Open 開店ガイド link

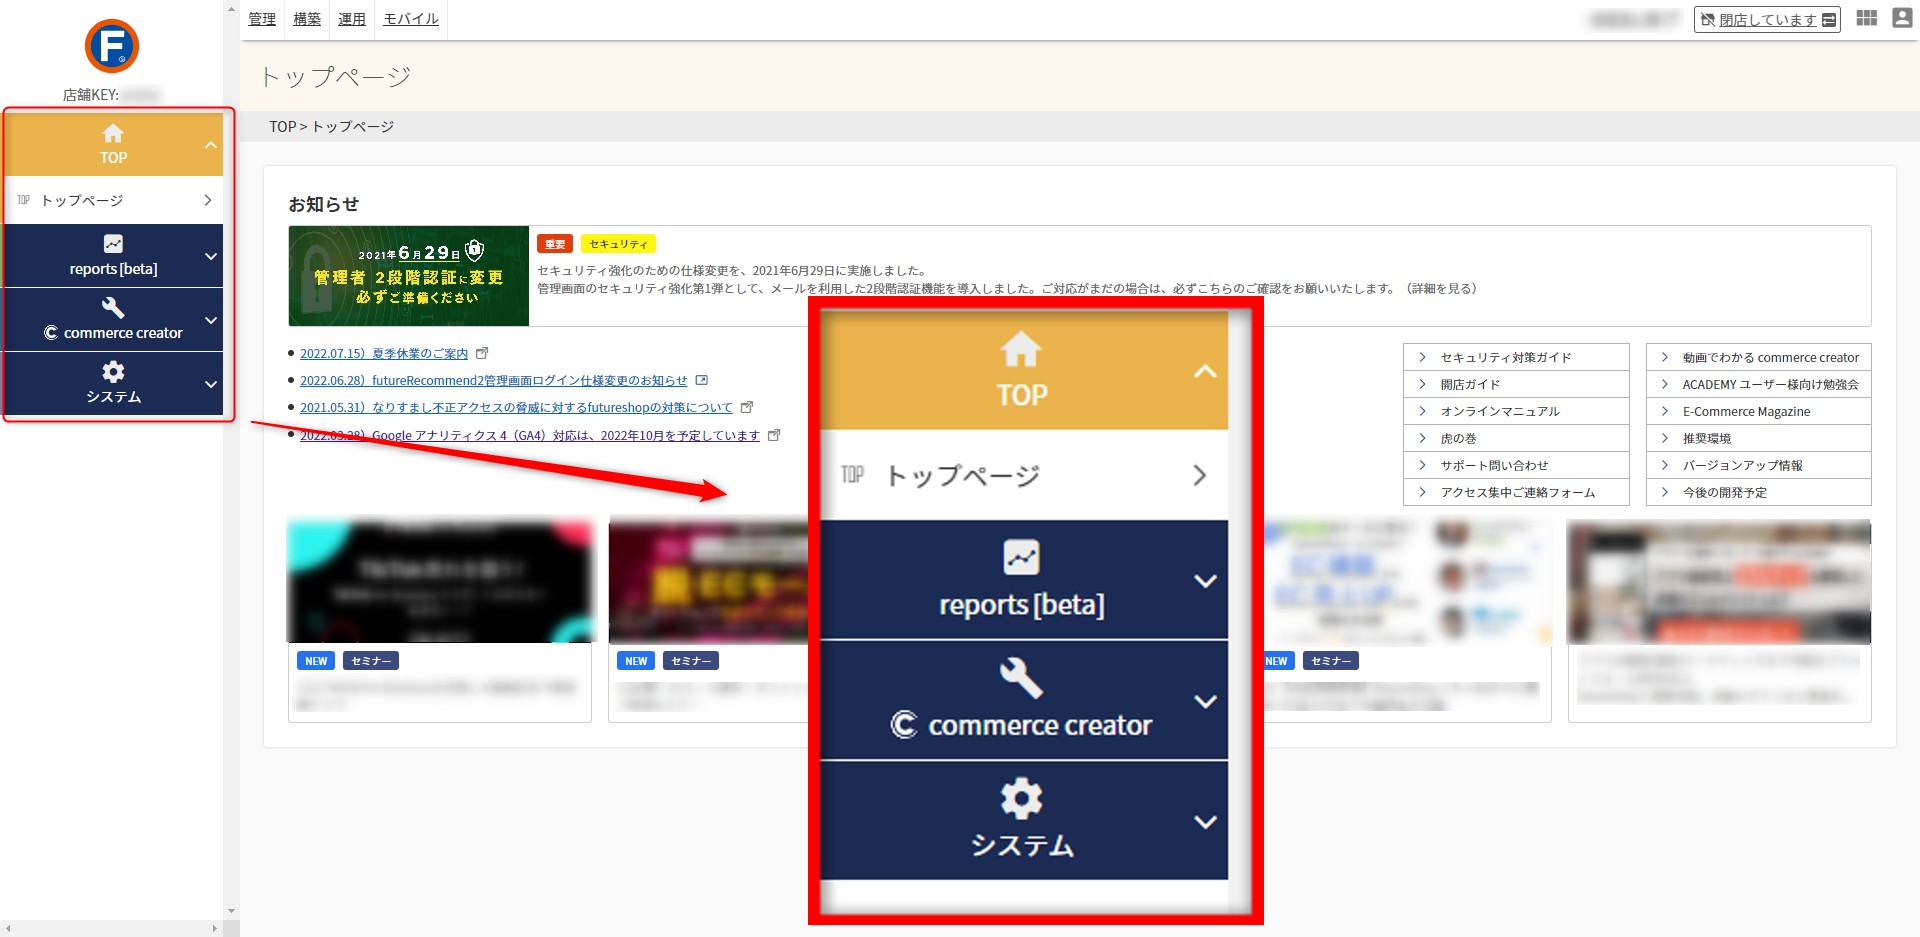pyautogui.click(x=1516, y=384)
